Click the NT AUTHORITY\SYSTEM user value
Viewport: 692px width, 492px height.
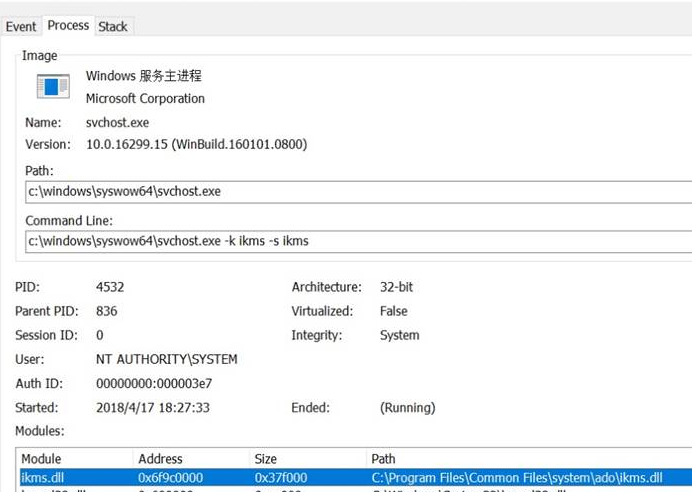166,359
